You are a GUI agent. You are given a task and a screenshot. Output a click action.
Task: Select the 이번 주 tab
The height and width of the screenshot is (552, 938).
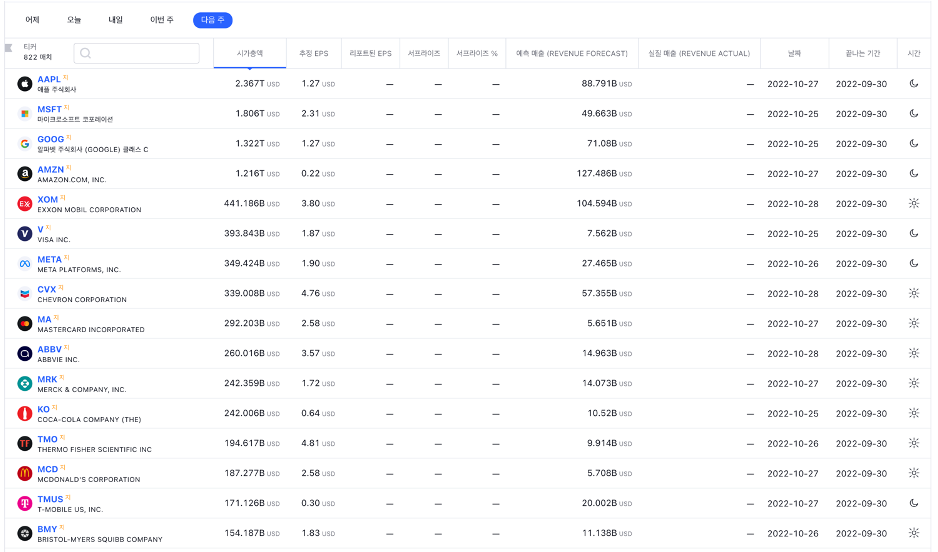click(162, 20)
